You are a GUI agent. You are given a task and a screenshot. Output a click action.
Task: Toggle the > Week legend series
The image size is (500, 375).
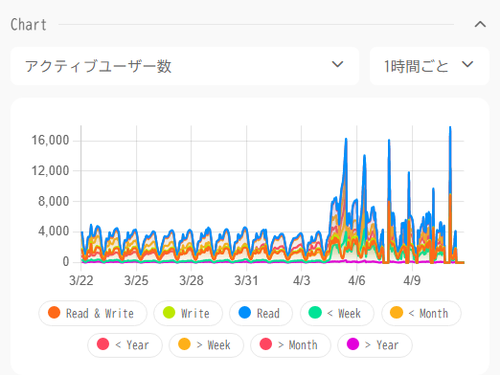click(x=206, y=345)
